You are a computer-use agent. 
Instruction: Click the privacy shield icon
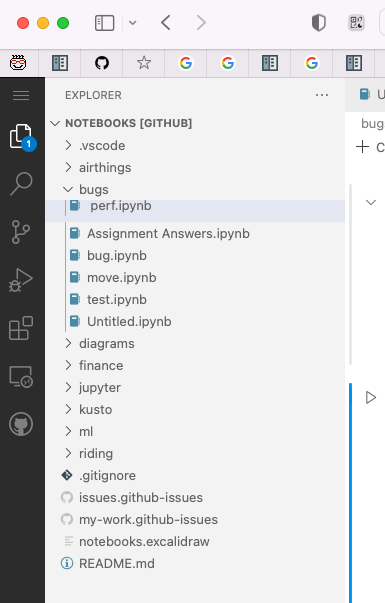click(319, 23)
